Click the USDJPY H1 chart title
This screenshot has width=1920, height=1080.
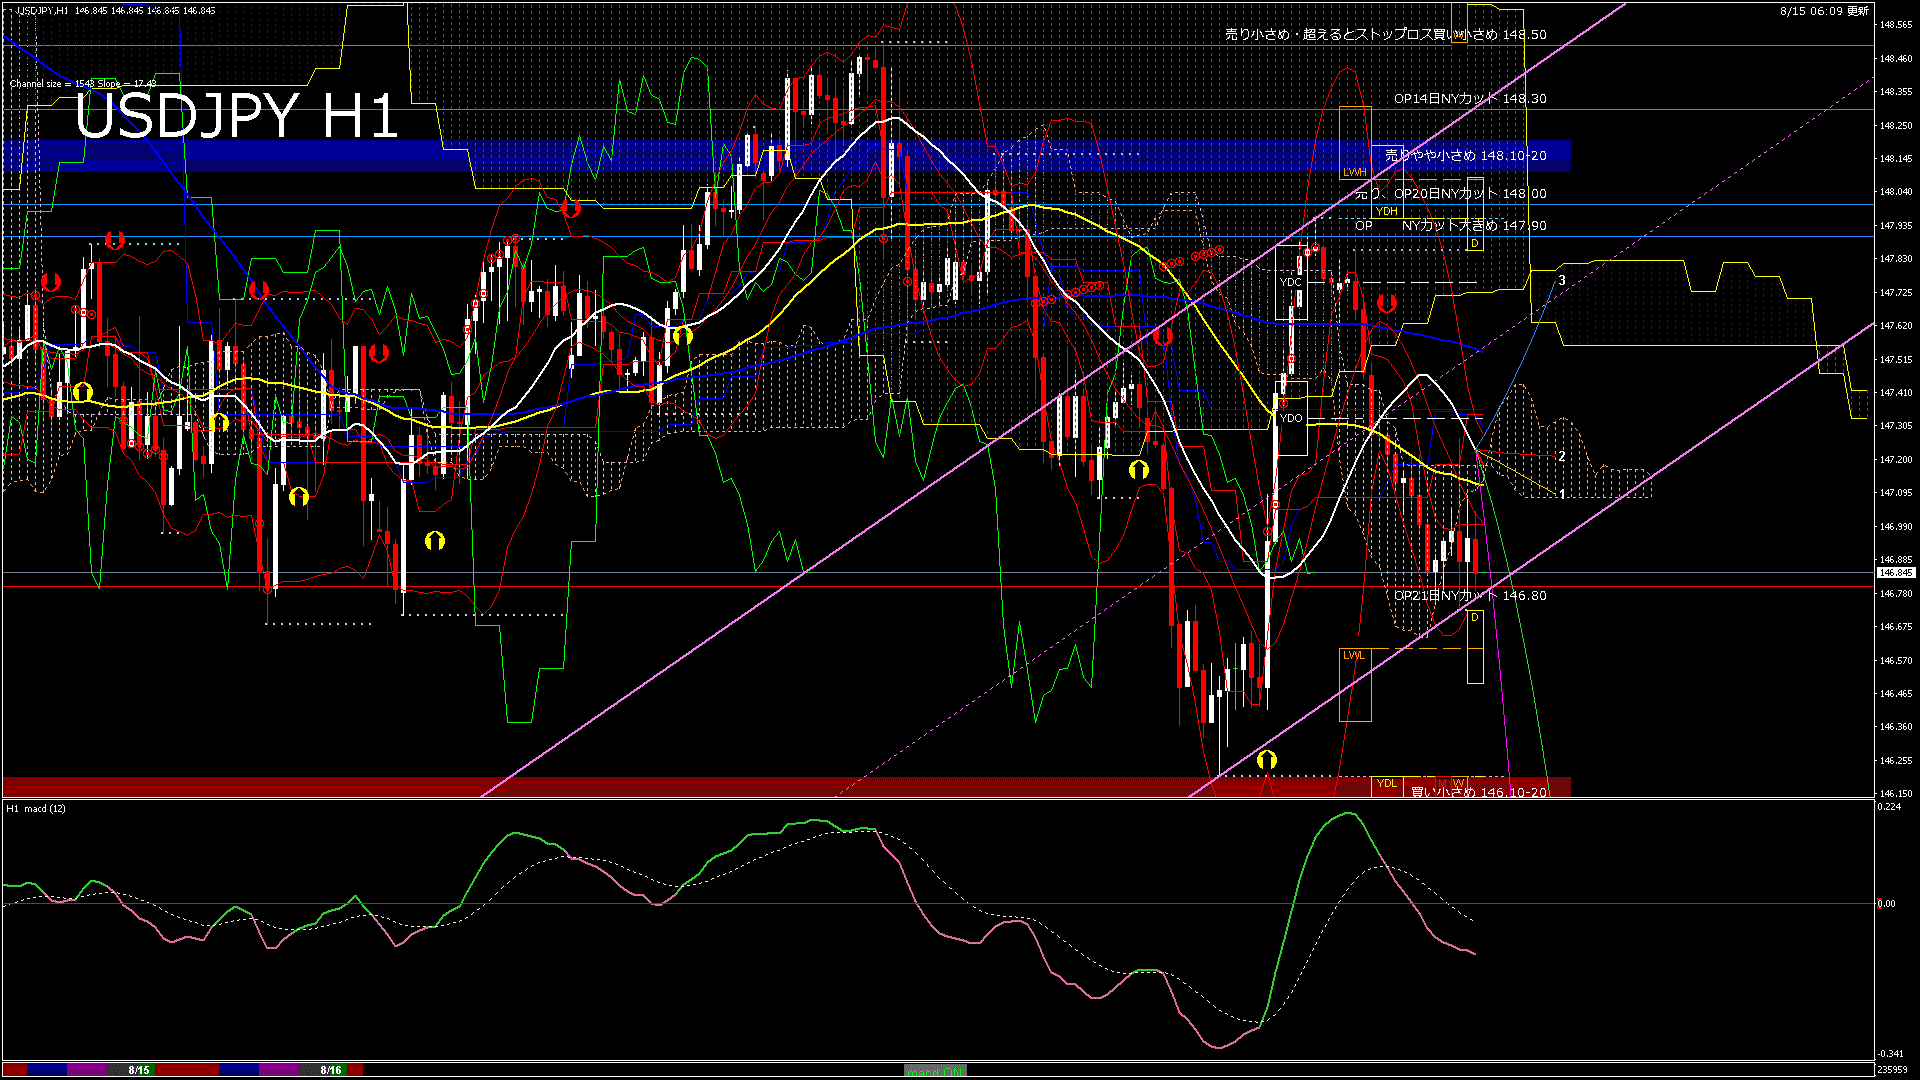point(236,116)
